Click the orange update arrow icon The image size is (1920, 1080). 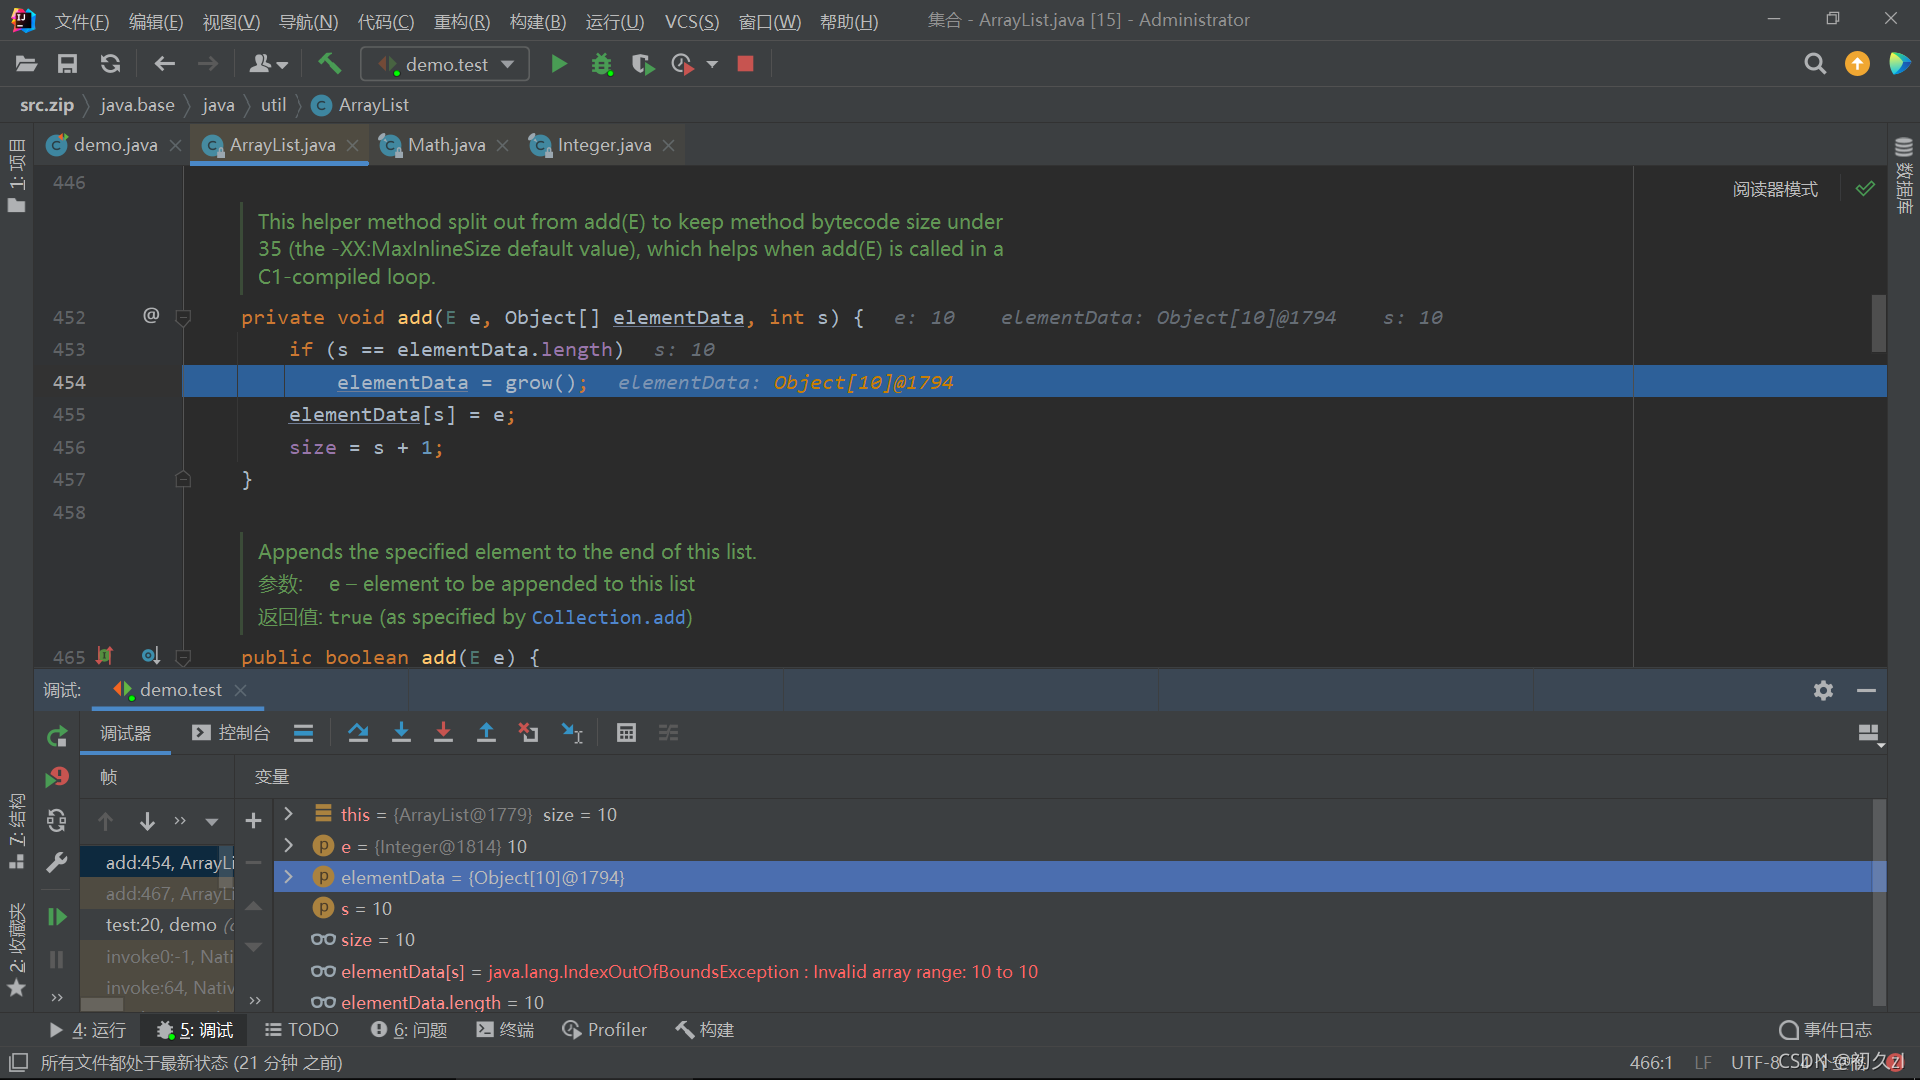(x=1857, y=64)
